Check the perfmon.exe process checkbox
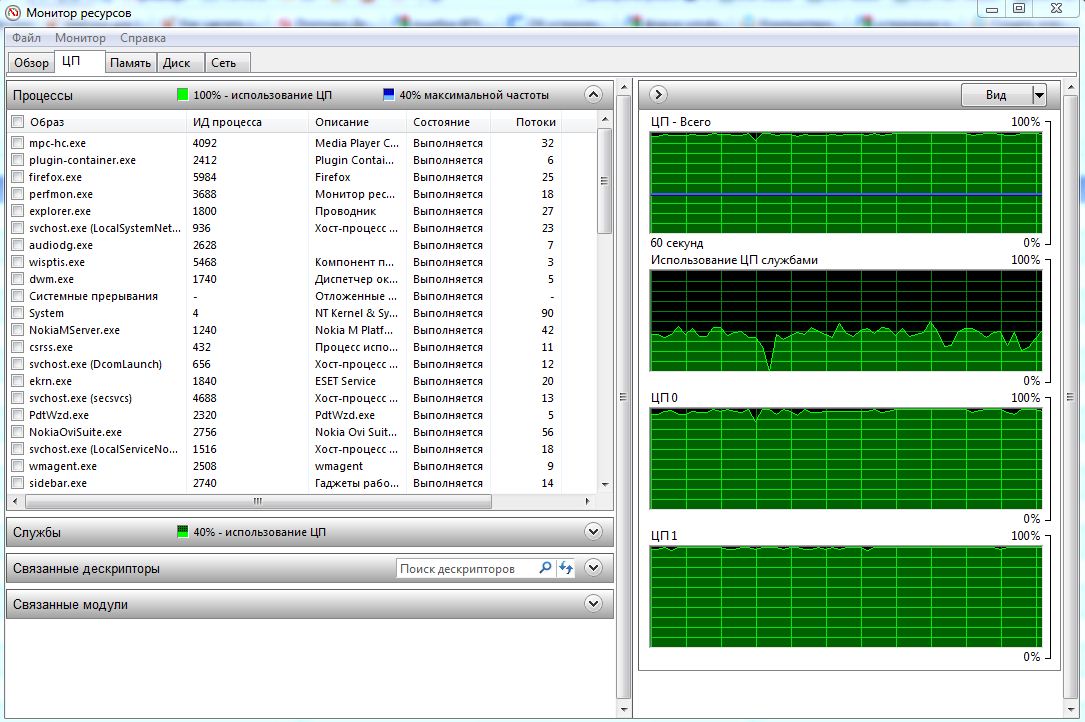Viewport: 1085px width, 722px height. (18, 195)
